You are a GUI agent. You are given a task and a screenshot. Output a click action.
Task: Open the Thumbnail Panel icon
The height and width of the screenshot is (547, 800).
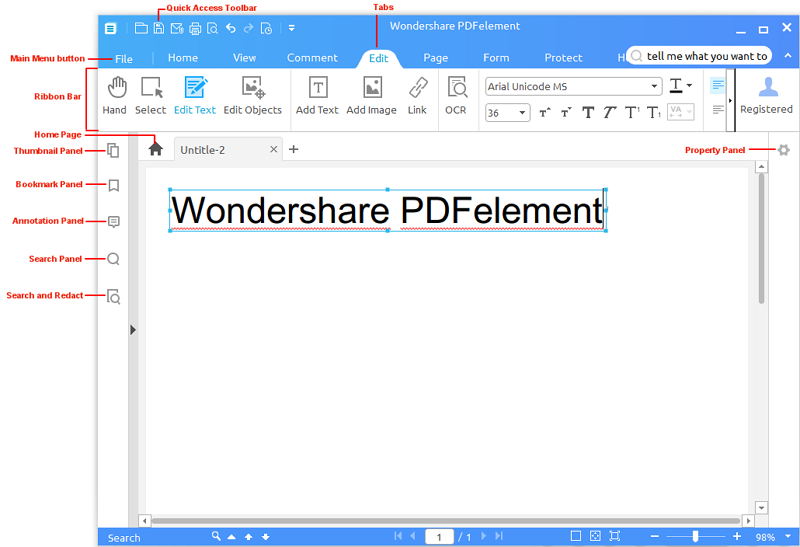tap(113, 151)
